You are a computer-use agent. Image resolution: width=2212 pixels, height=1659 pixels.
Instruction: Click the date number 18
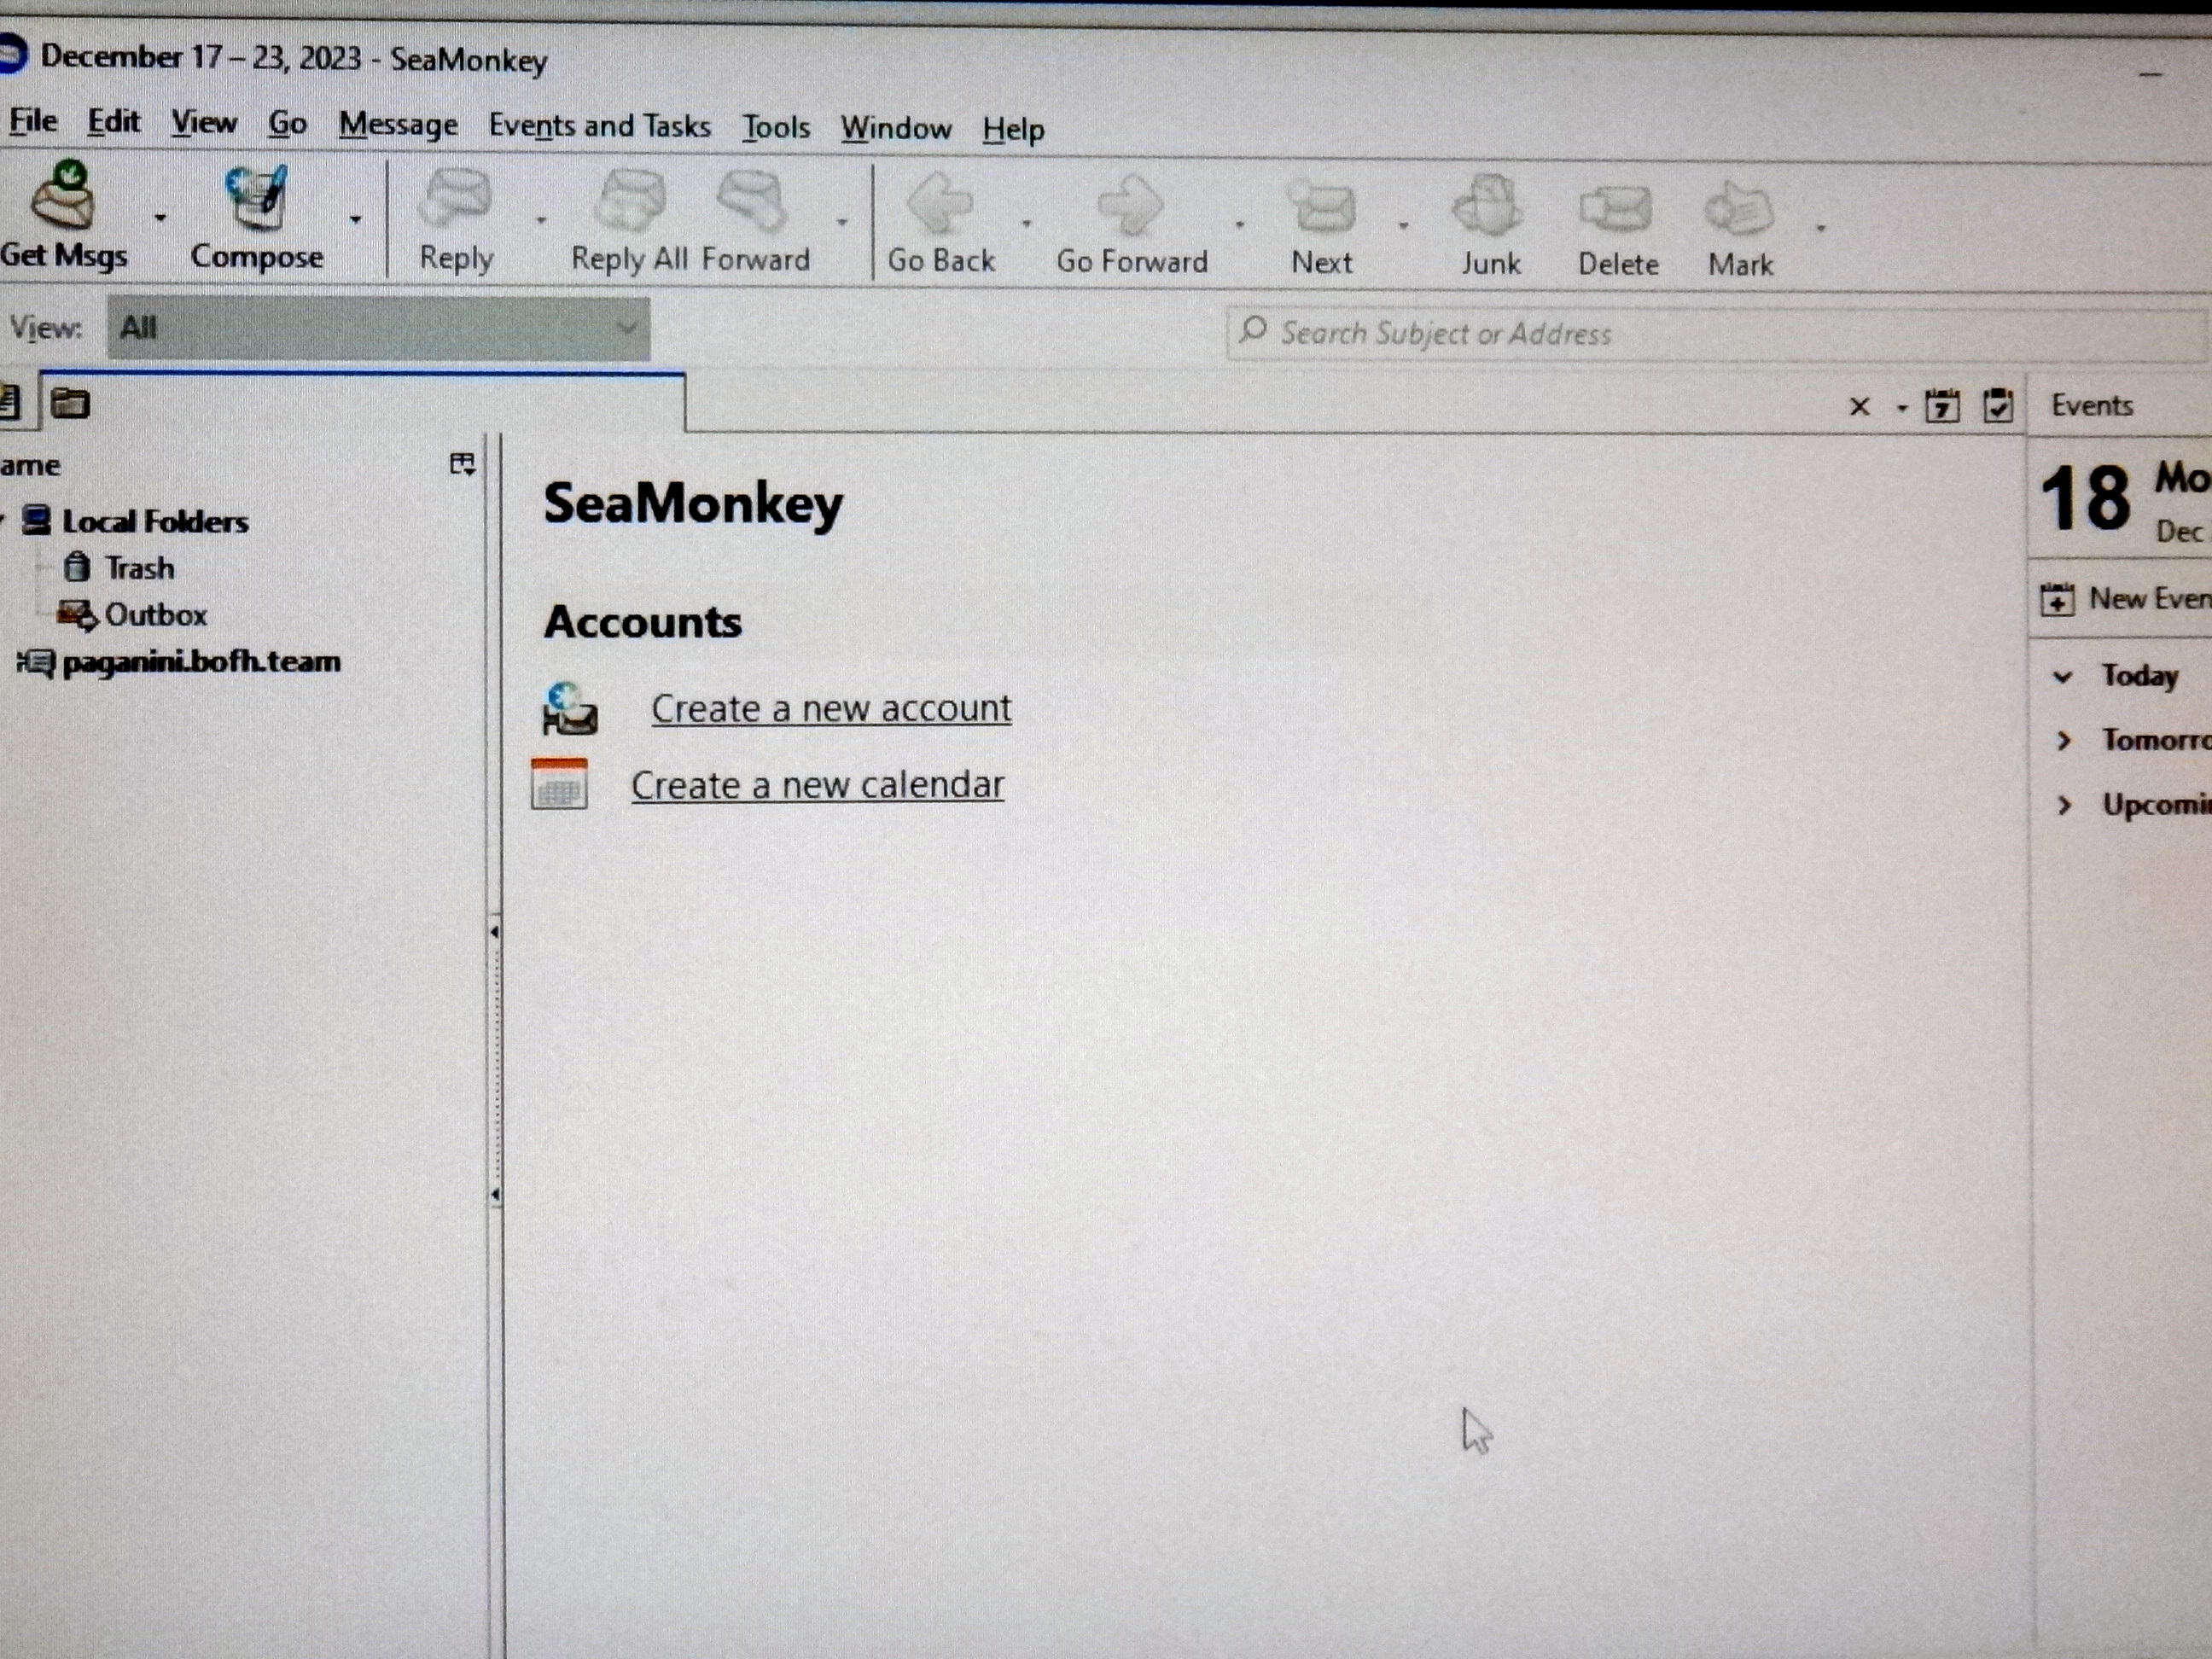coord(2086,497)
